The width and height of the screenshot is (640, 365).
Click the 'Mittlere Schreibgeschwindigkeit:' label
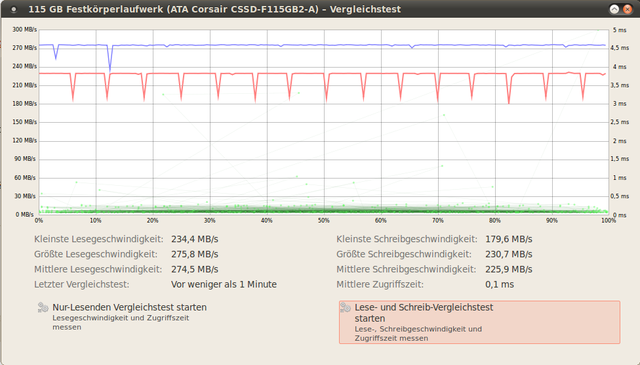pos(406,269)
